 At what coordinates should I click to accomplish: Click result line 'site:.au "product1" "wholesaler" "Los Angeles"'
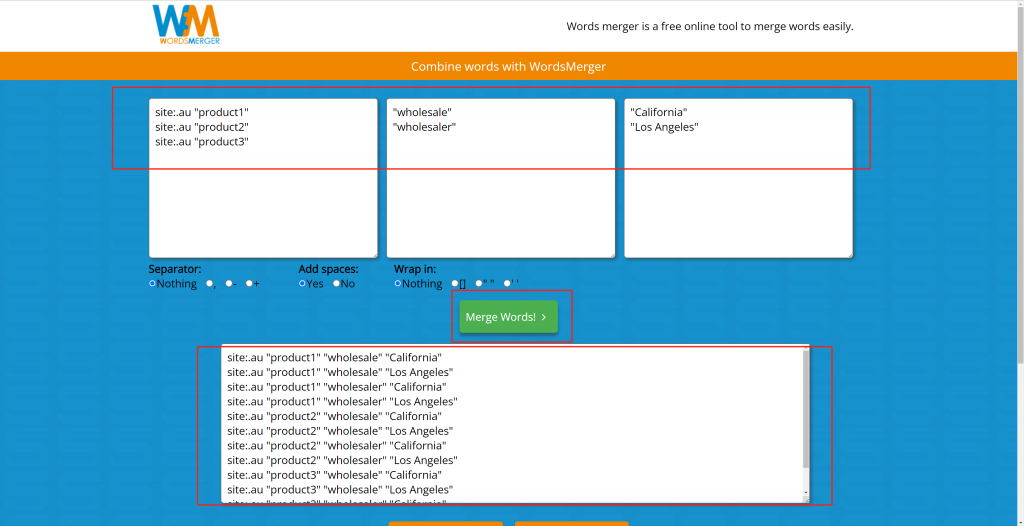point(342,401)
